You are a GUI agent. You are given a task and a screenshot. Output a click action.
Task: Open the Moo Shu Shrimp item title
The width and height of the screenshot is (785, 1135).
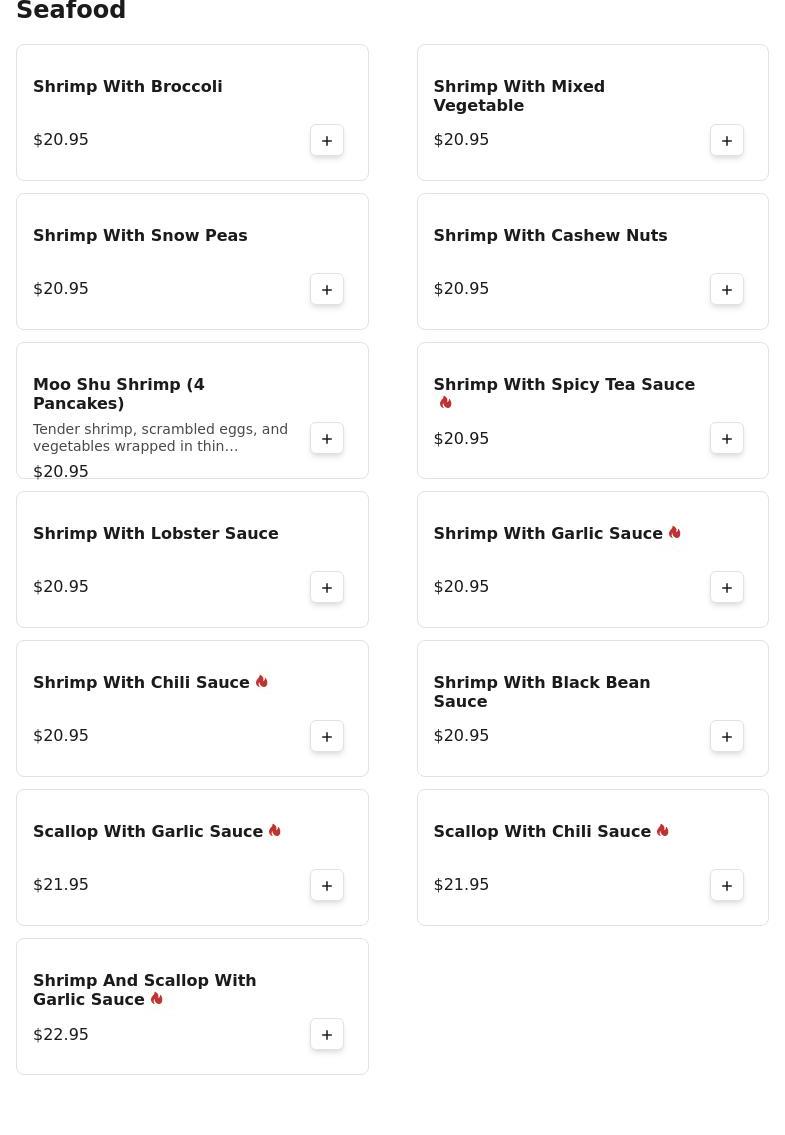118,394
